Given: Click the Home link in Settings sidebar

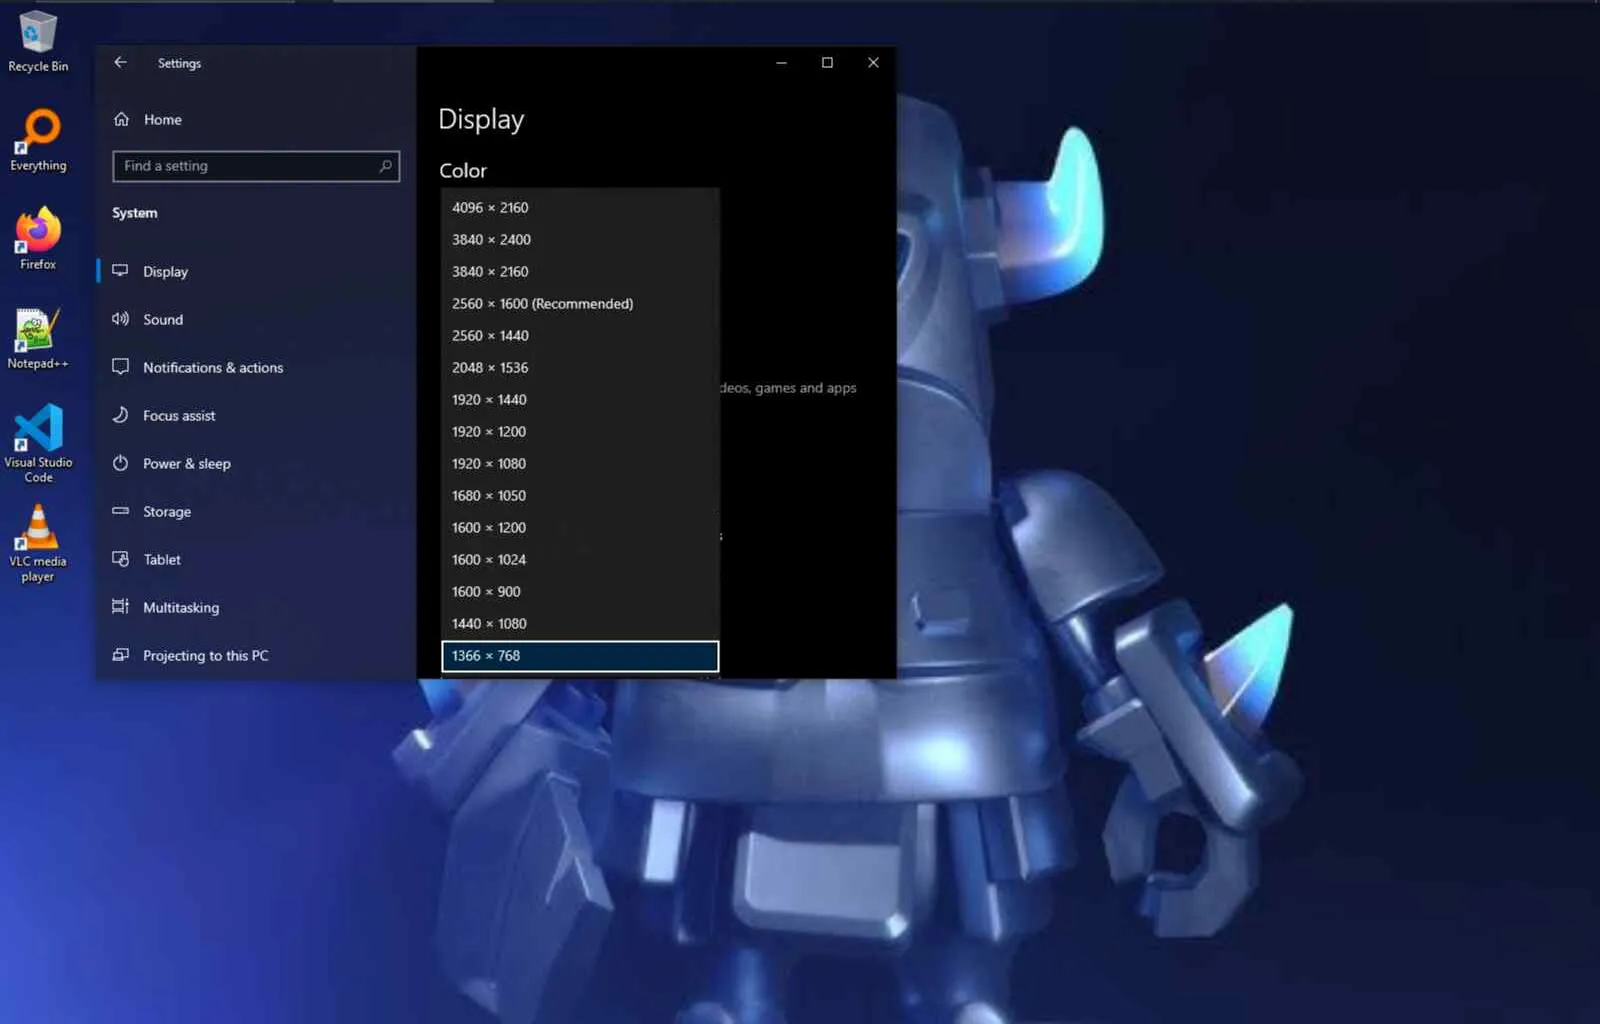Looking at the screenshot, I should (256, 119).
